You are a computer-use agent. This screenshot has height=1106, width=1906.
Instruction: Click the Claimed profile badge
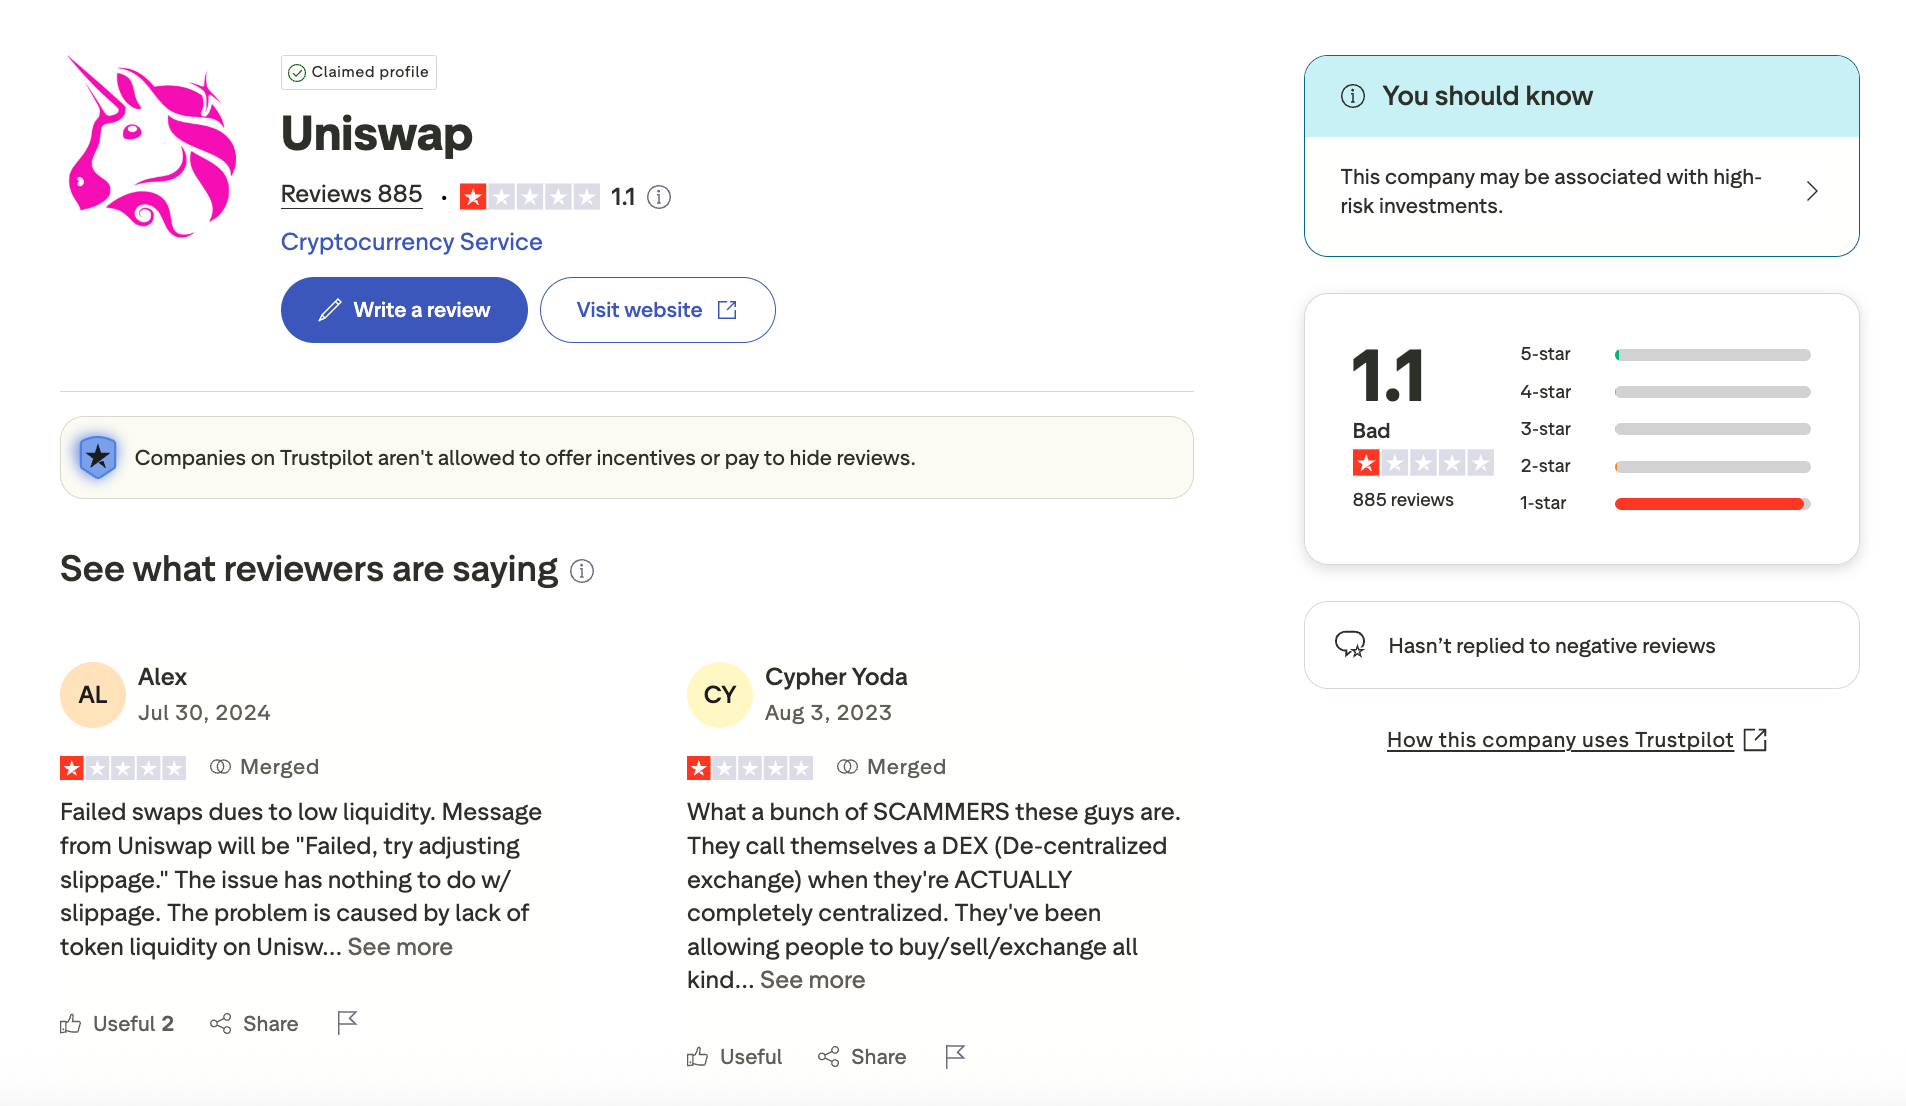click(x=359, y=72)
